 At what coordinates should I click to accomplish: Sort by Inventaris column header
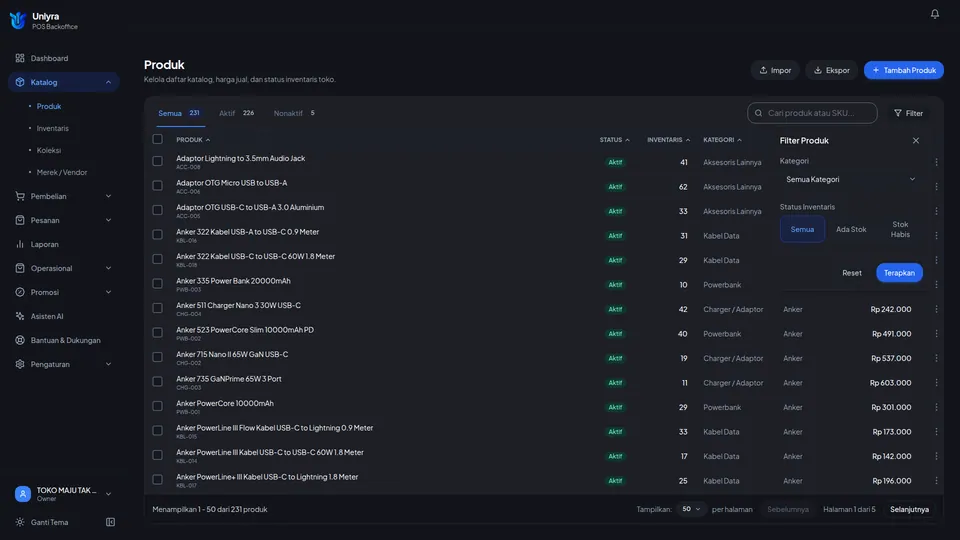pyautogui.click(x=668, y=140)
